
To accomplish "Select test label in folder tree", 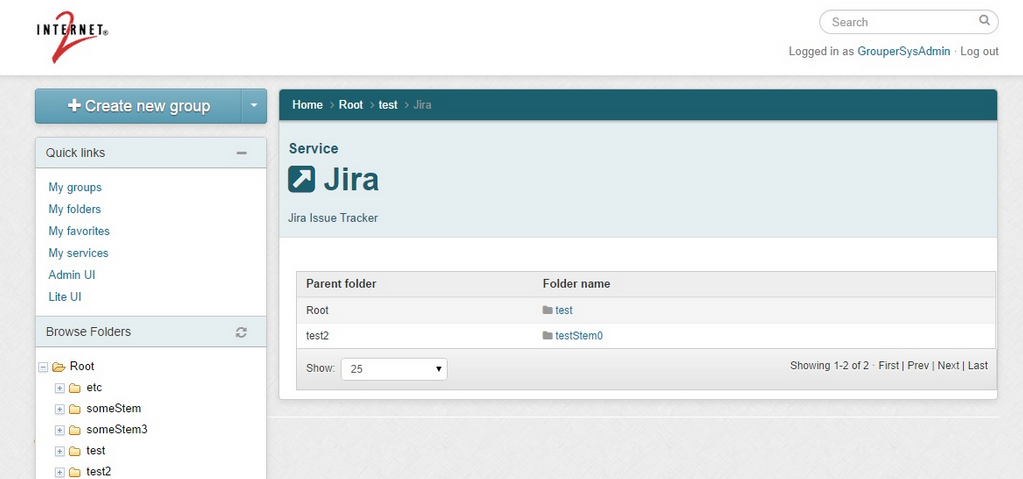I will (95, 450).
